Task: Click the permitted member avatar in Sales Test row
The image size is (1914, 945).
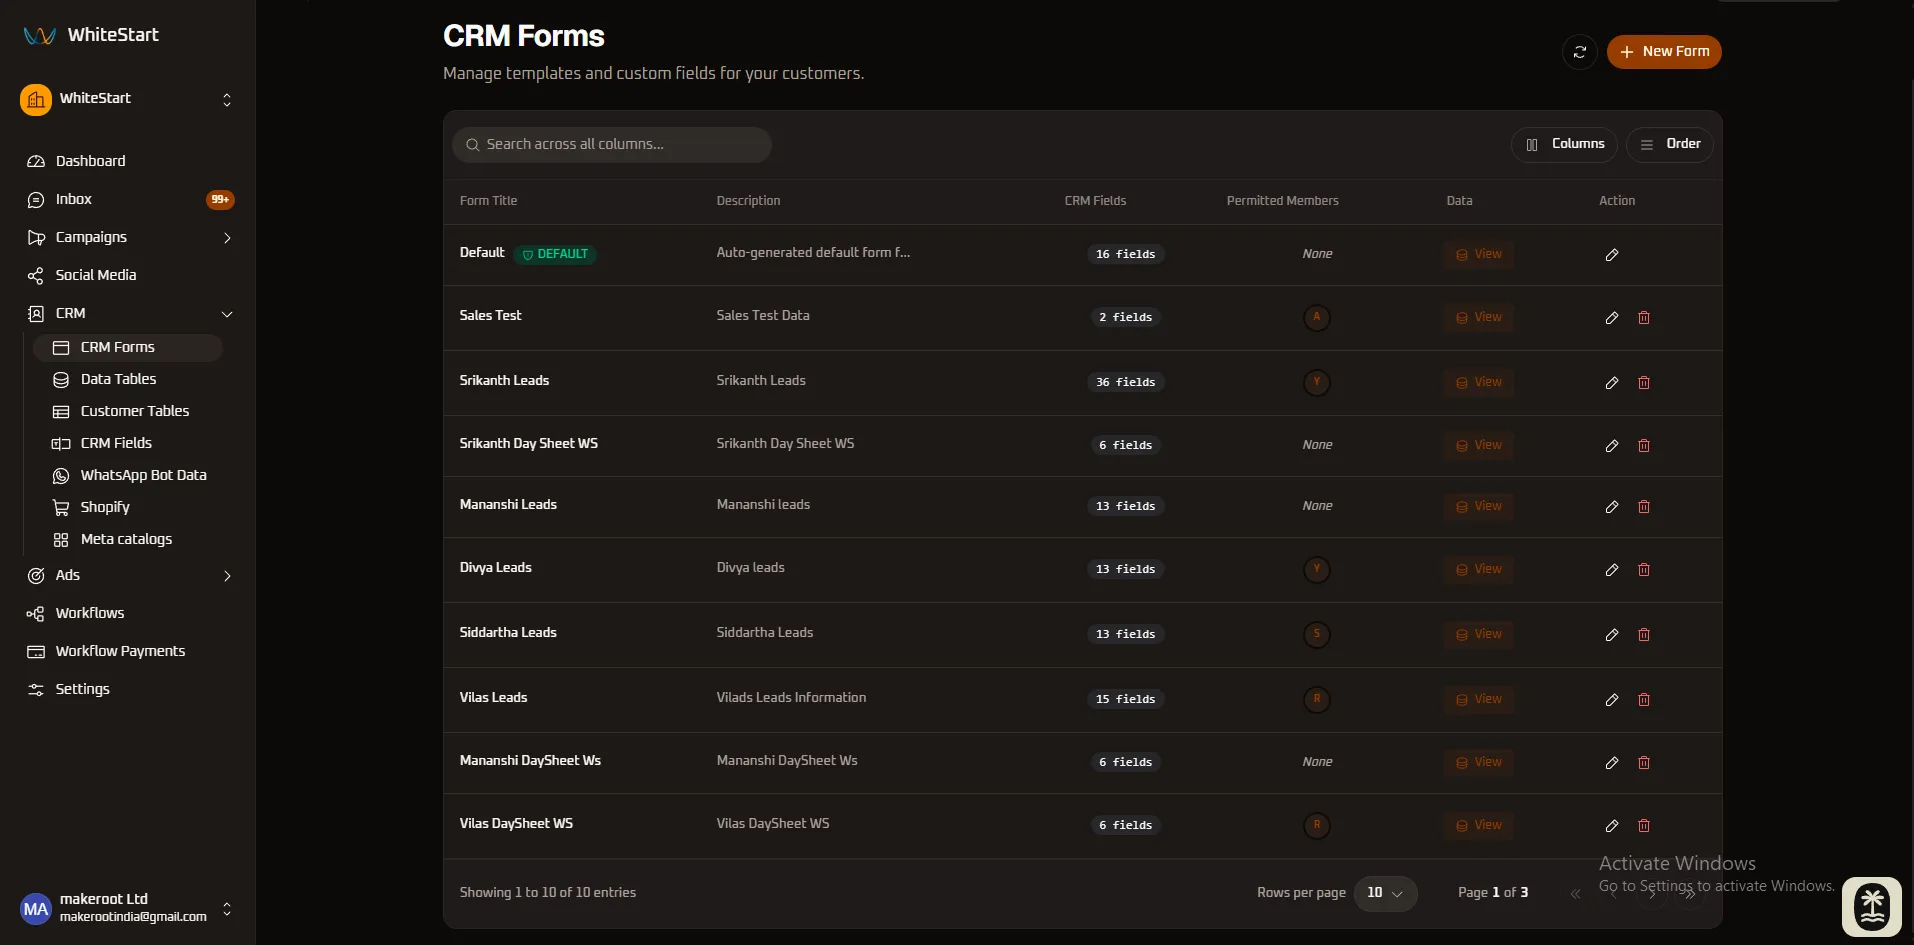Action: 1317,318
